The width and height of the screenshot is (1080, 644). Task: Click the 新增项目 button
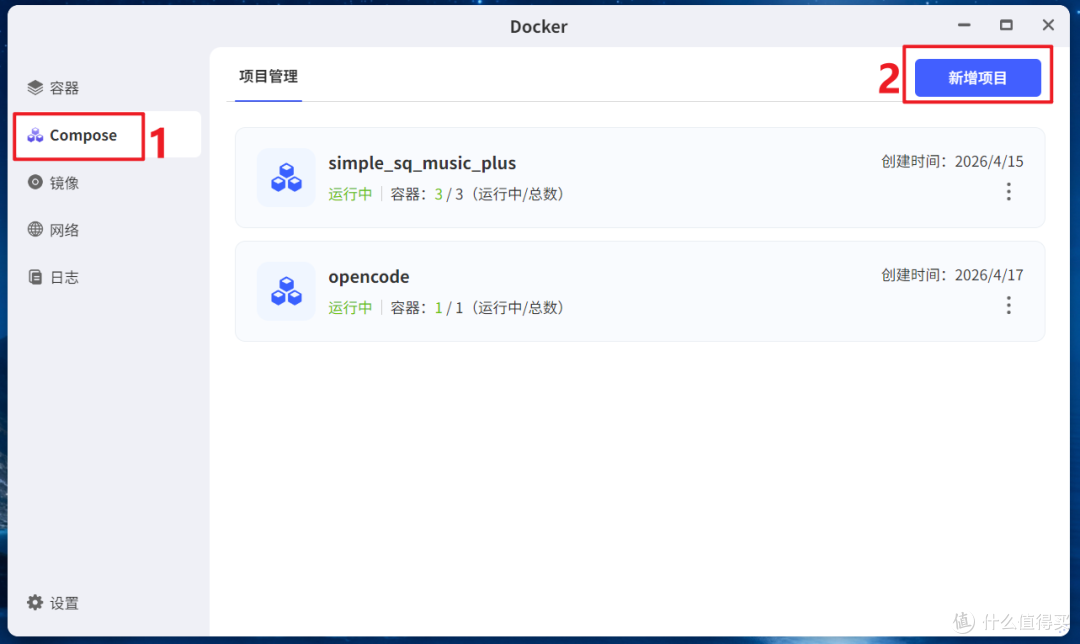[977, 78]
